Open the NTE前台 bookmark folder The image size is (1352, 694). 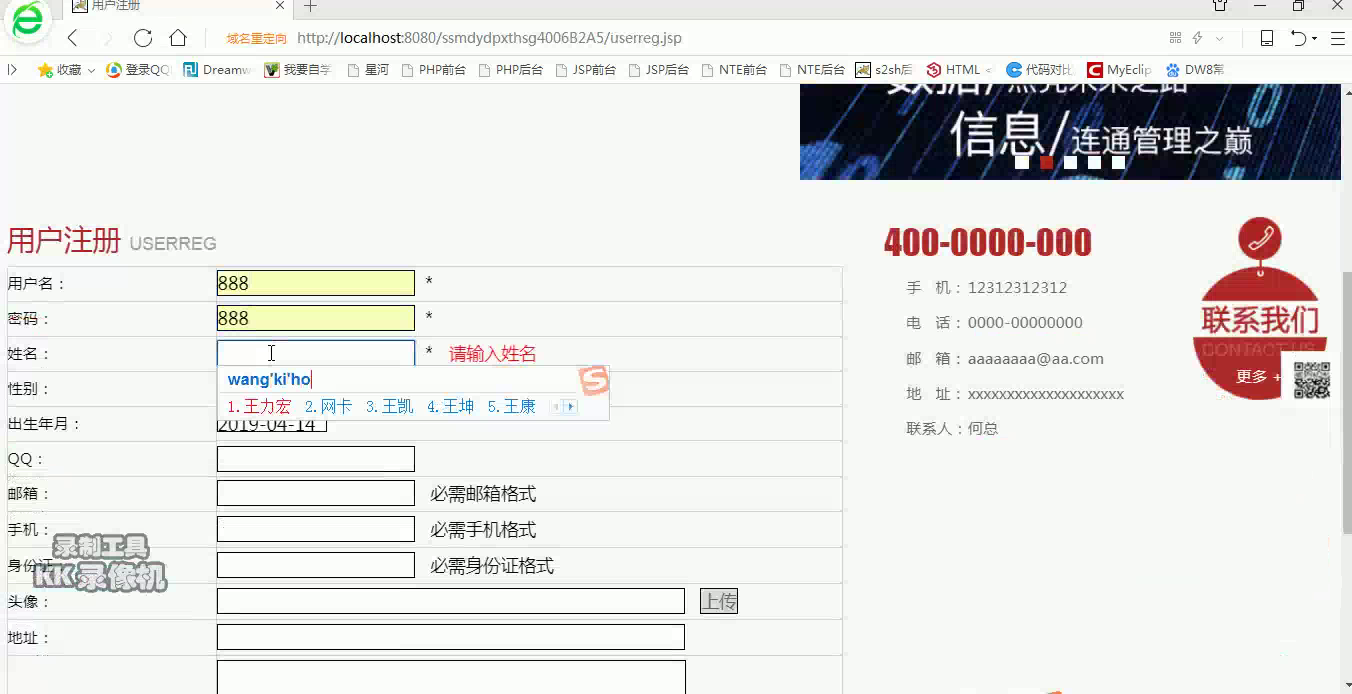[x=734, y=70]
